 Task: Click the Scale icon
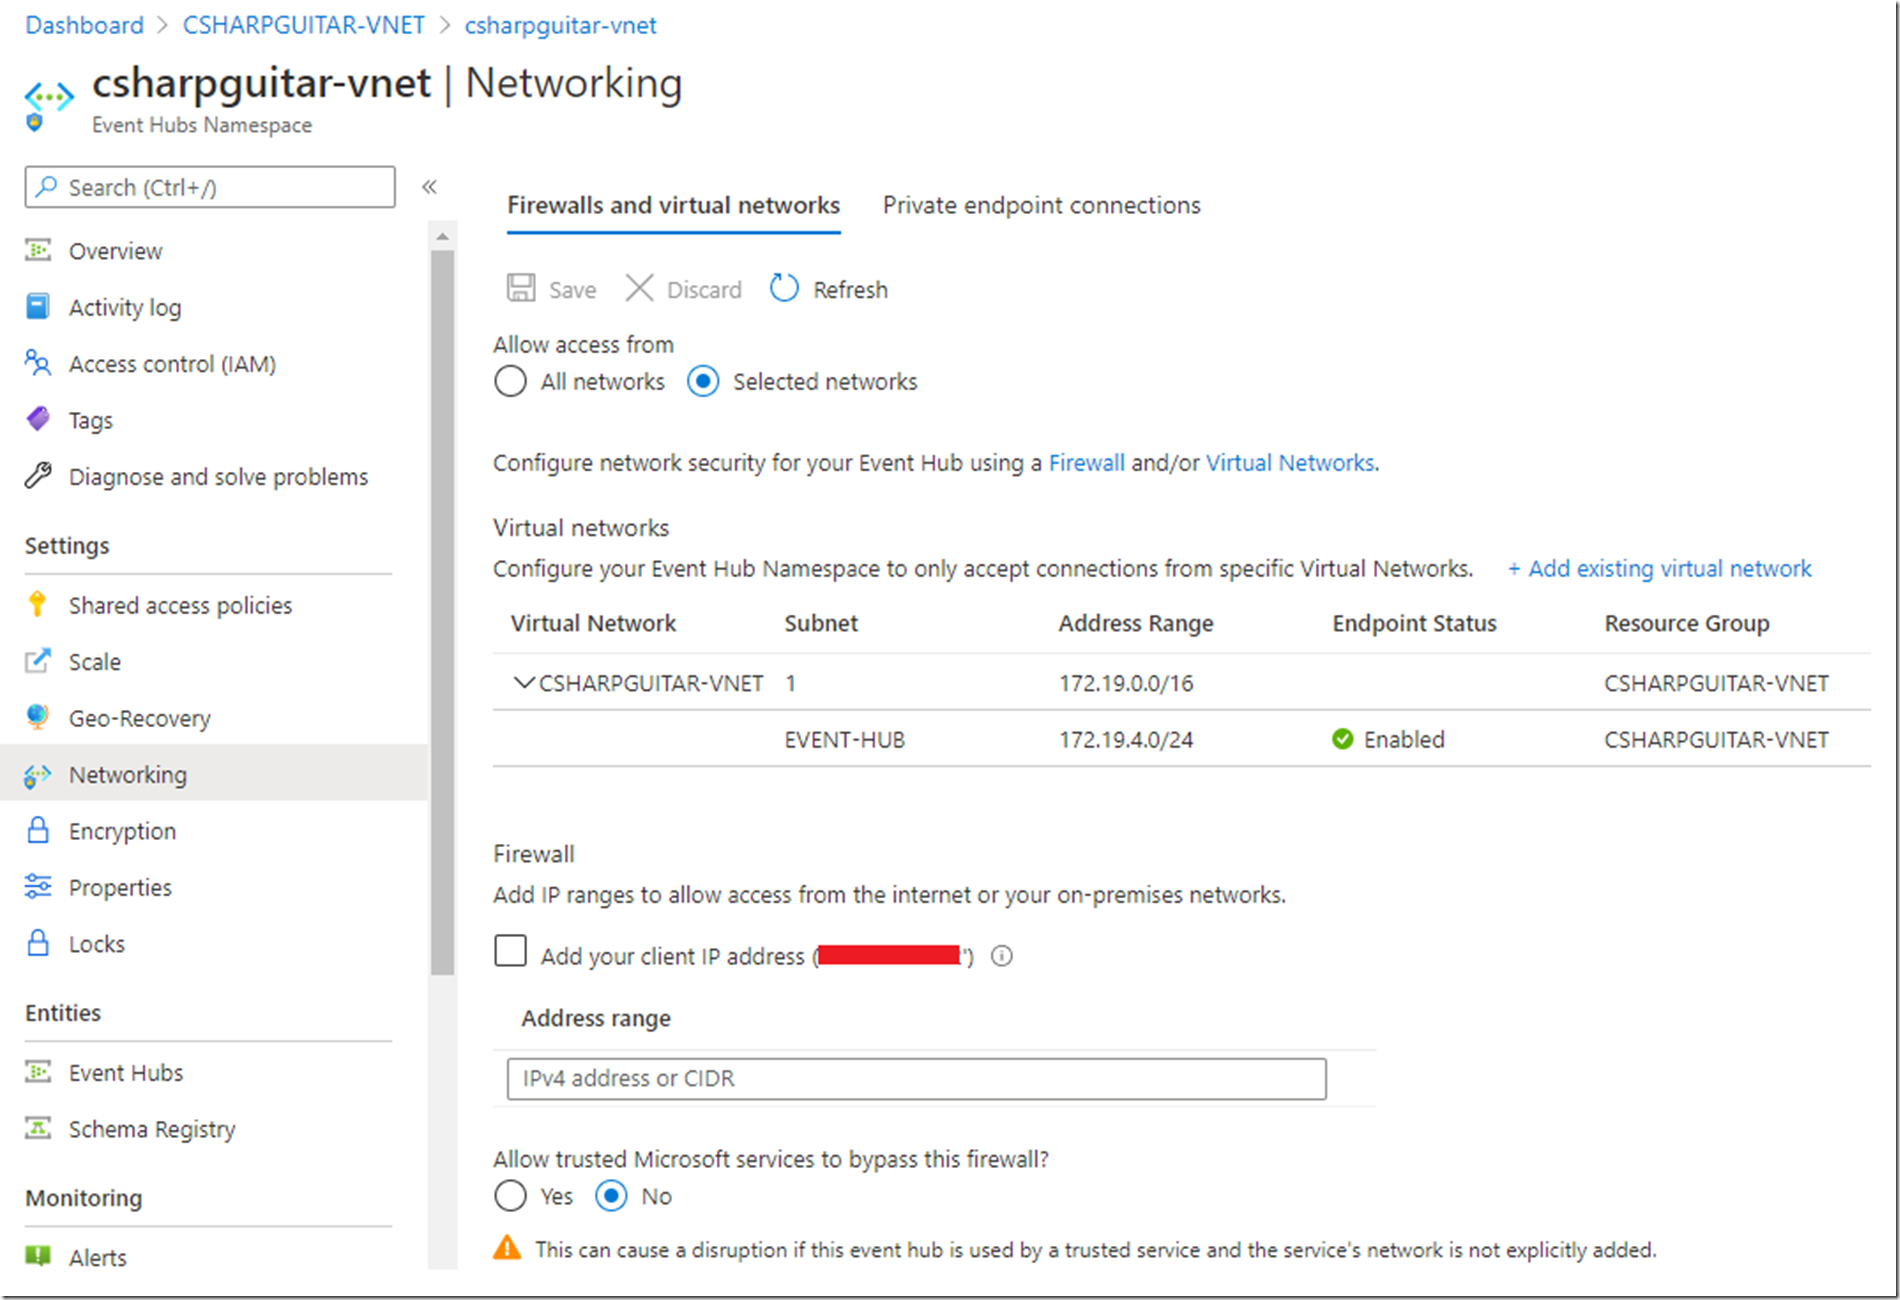point(38,661)
